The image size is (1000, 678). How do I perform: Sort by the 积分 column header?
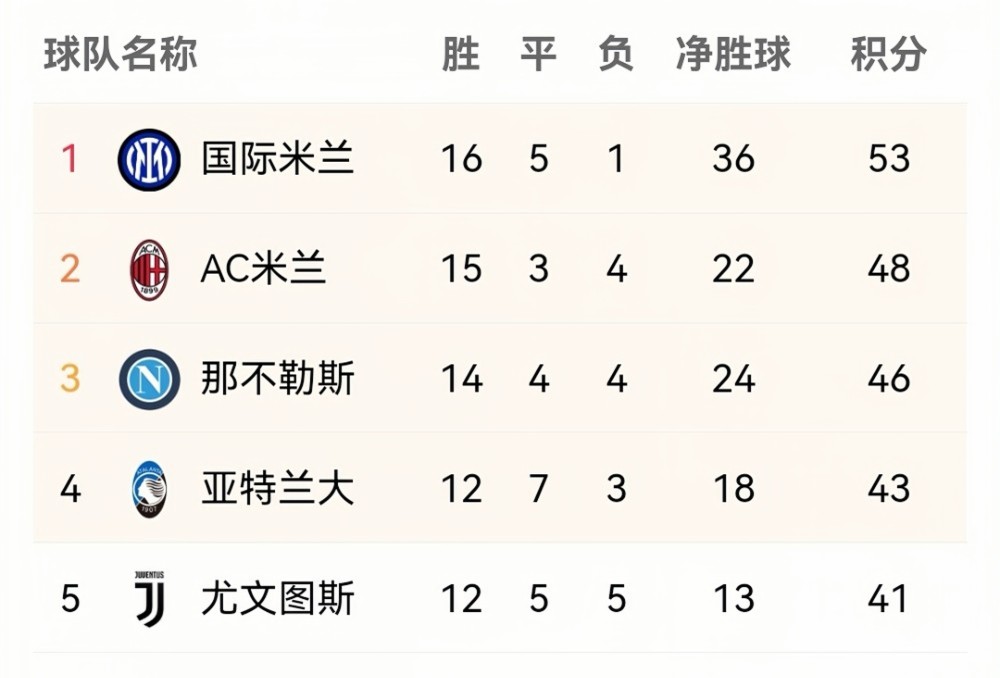888,54
